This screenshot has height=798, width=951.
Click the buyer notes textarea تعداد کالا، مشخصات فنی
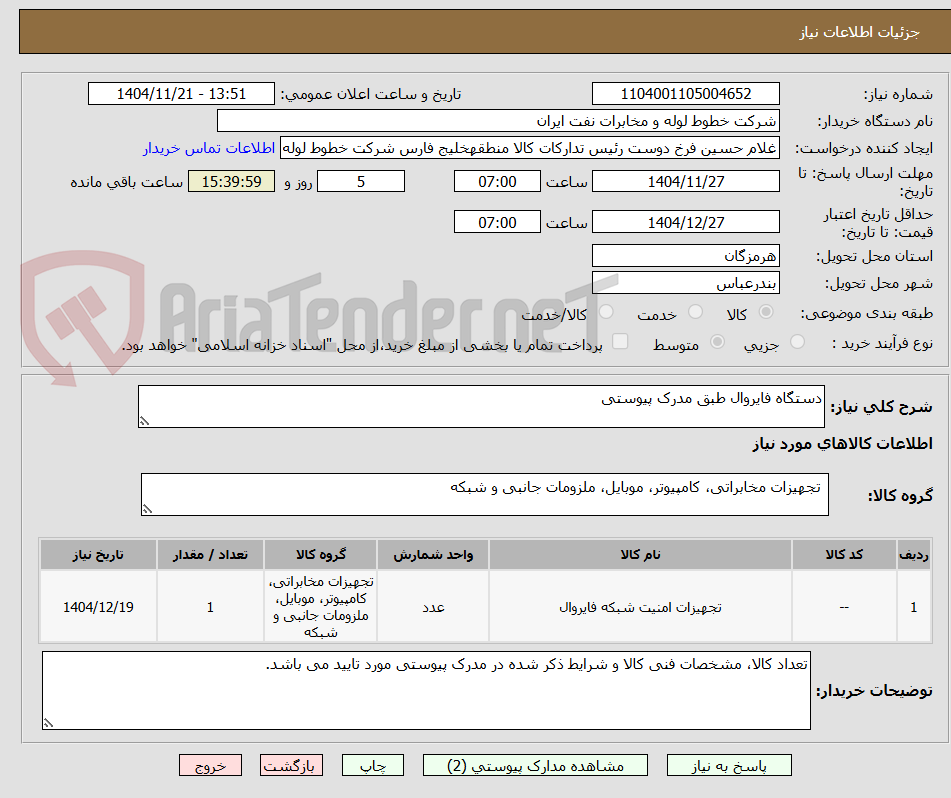pyautogui.click(x=426, y=691)
